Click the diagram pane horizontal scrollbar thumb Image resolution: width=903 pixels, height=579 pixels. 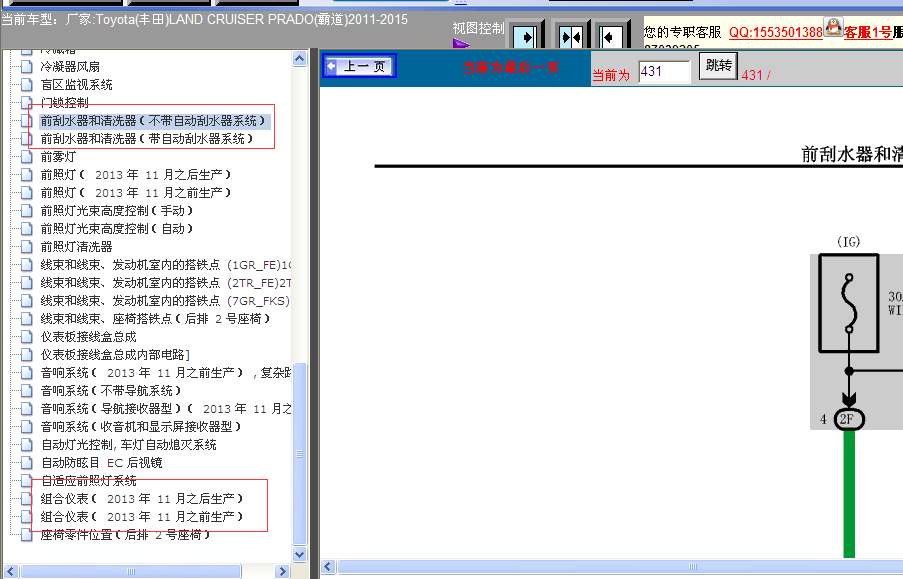click(x=621, y=566)
